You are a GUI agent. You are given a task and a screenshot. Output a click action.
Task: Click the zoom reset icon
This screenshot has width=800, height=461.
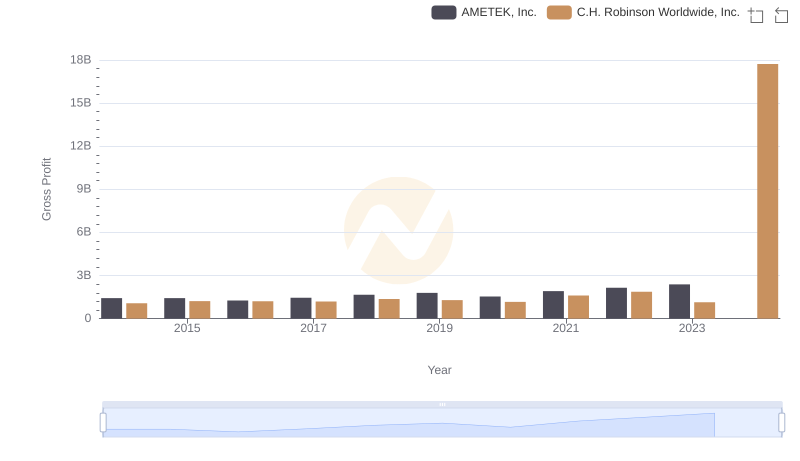tap(781, 15)
